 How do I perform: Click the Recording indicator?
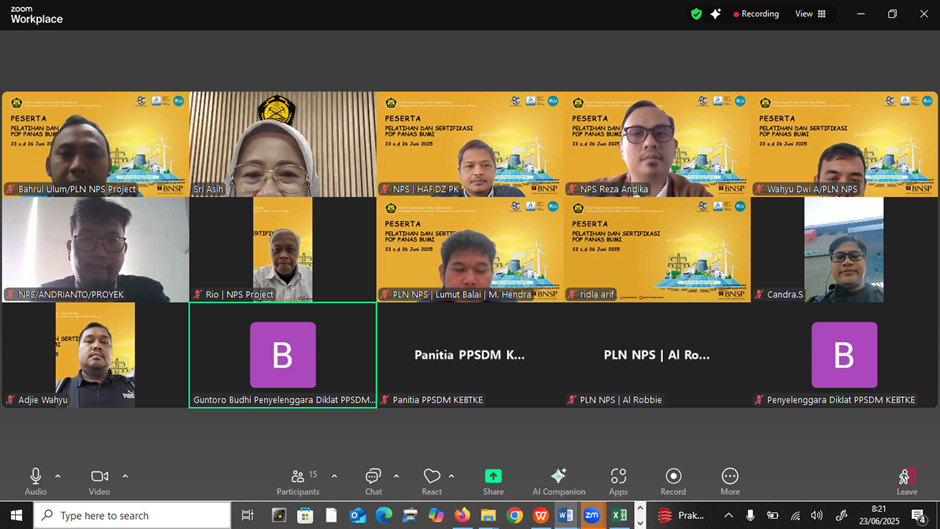point(756,14)
